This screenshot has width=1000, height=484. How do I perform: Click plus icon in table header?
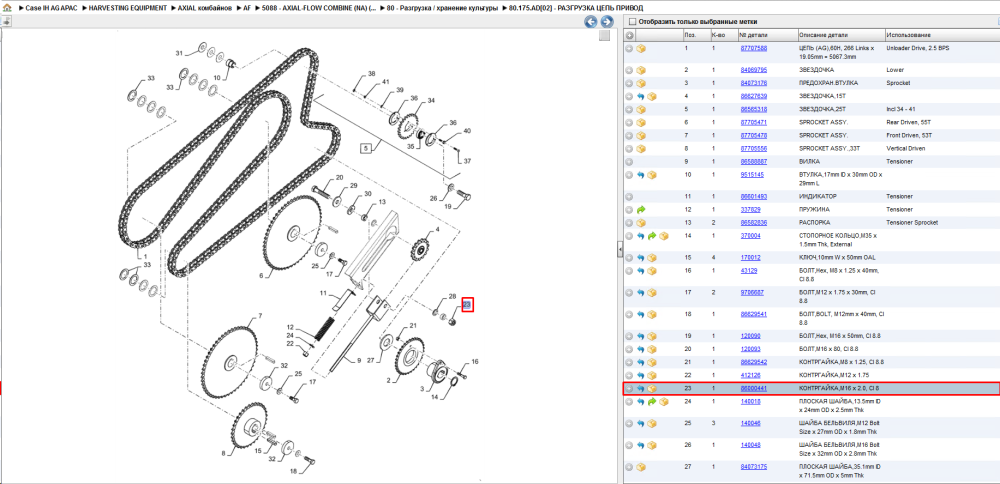coord(629,34)
